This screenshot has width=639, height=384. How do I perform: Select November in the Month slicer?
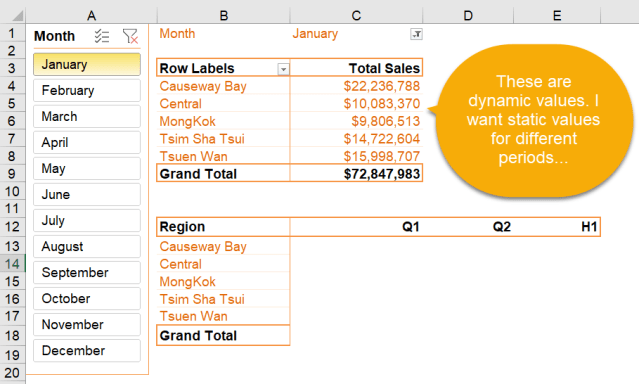(x=87, y=325)
